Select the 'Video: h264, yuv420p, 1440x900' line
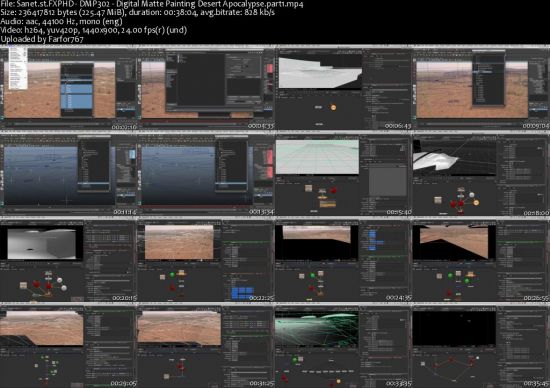The height and width of the screenshot is (388, 550). point(94,30)
